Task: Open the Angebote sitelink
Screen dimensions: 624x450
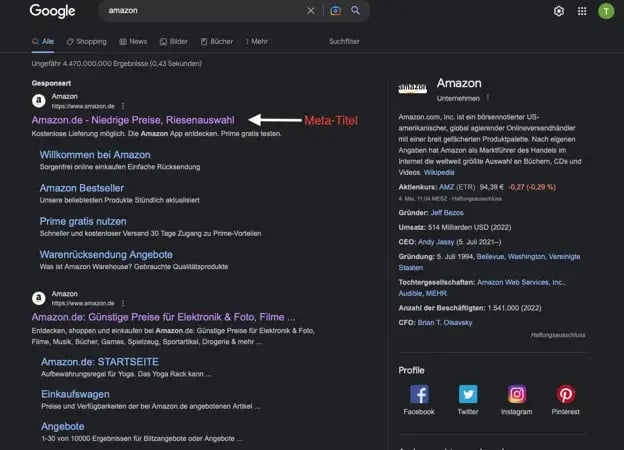Action: [63, 426]
